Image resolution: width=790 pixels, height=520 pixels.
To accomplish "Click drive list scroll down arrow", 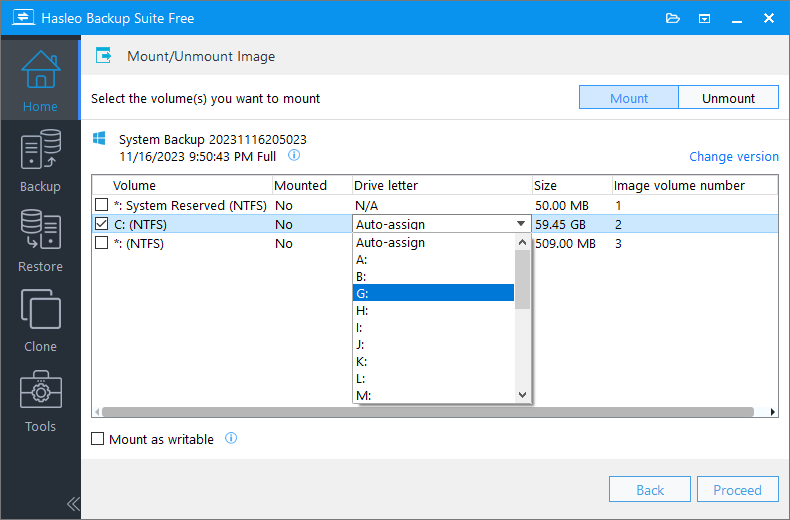I will click(x=522, y=395).
